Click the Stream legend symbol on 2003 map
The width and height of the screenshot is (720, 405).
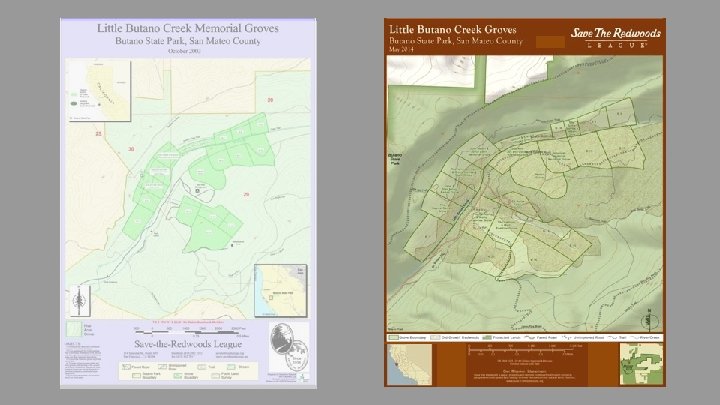[x=231, y=367]
